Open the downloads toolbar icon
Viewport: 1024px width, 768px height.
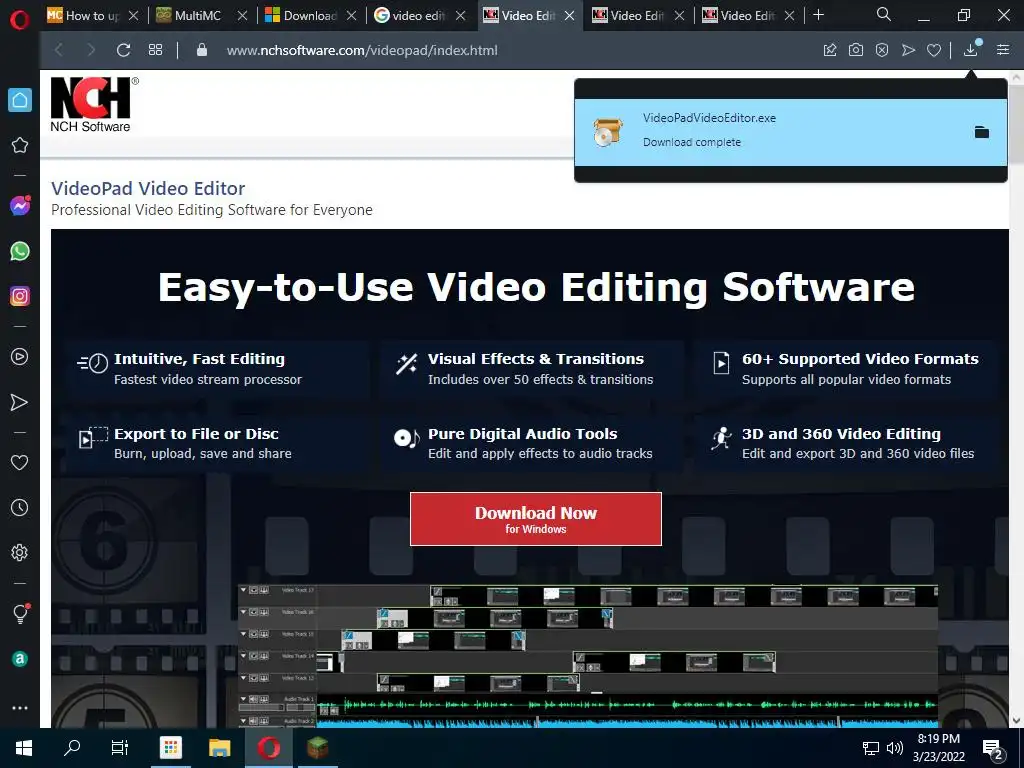(971, 49)
